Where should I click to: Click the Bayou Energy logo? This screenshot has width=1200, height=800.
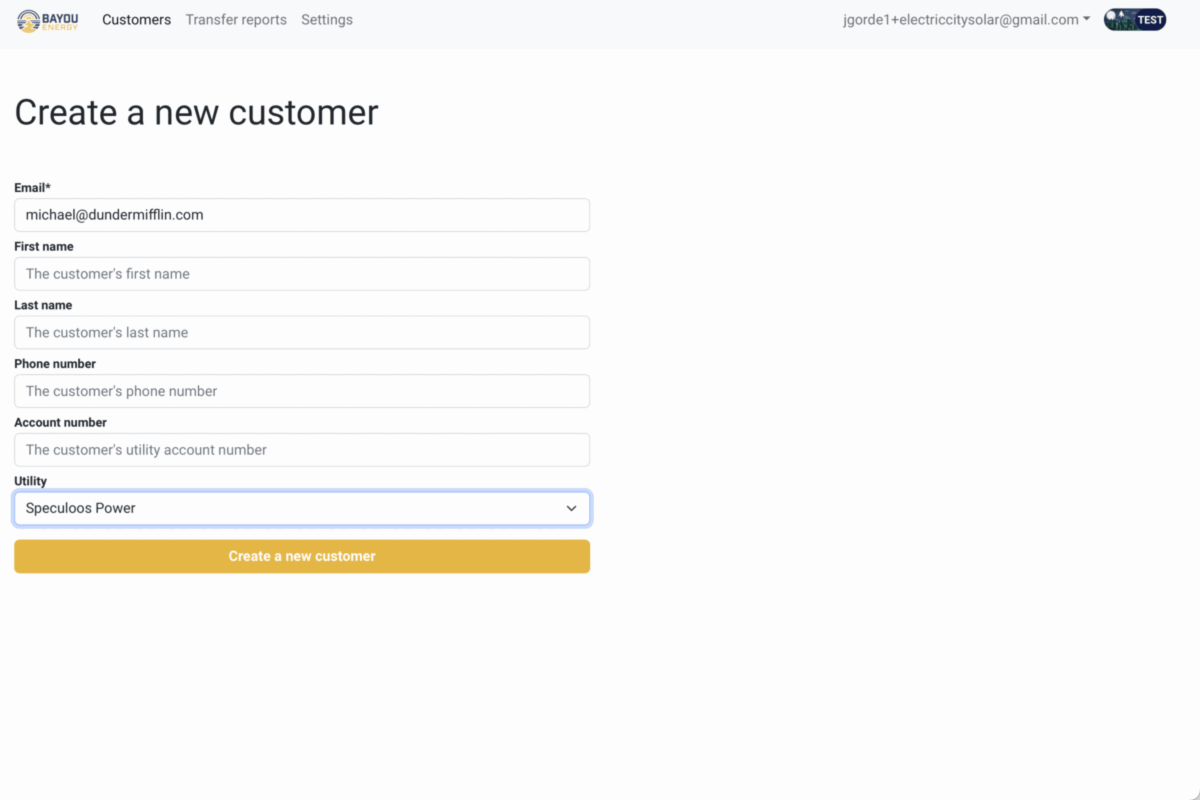[x=47, y=20]
